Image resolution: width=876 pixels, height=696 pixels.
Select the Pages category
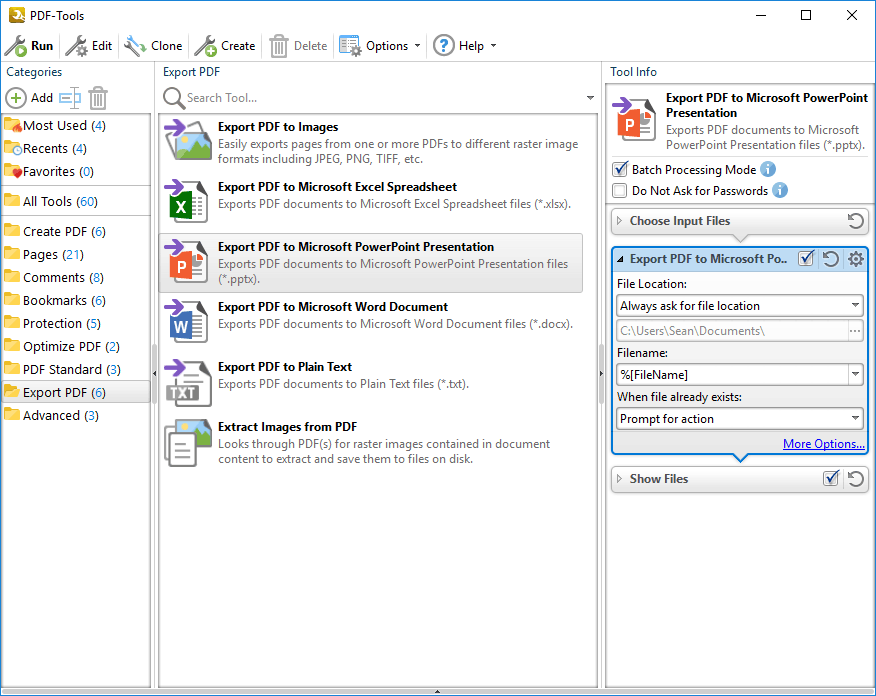coord(76,254)
